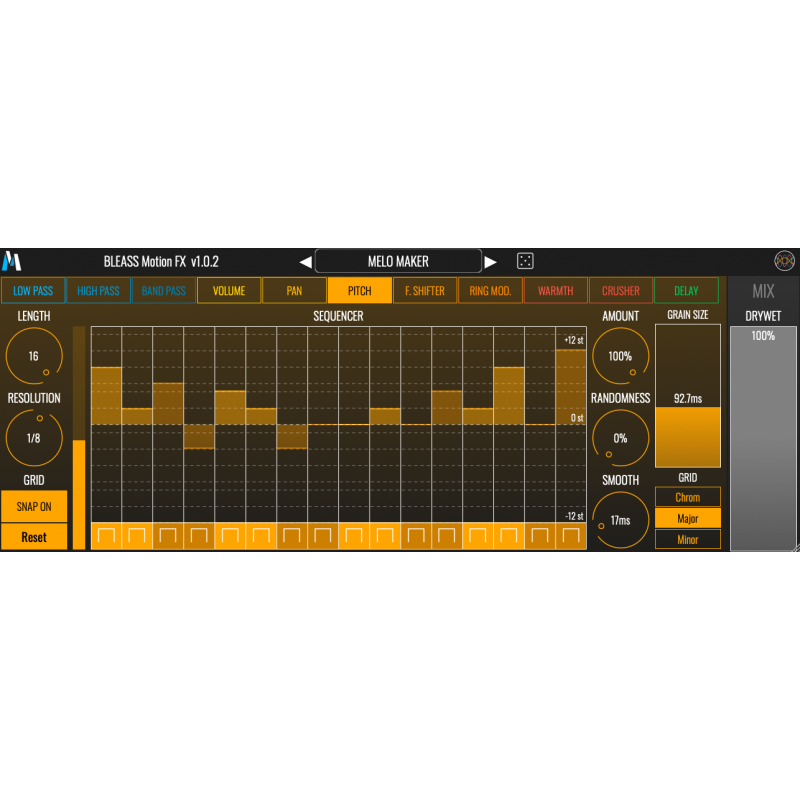Open the LENGTH value selector showing 16
Viewport: 800px width, 800px height.
point(34,356)
